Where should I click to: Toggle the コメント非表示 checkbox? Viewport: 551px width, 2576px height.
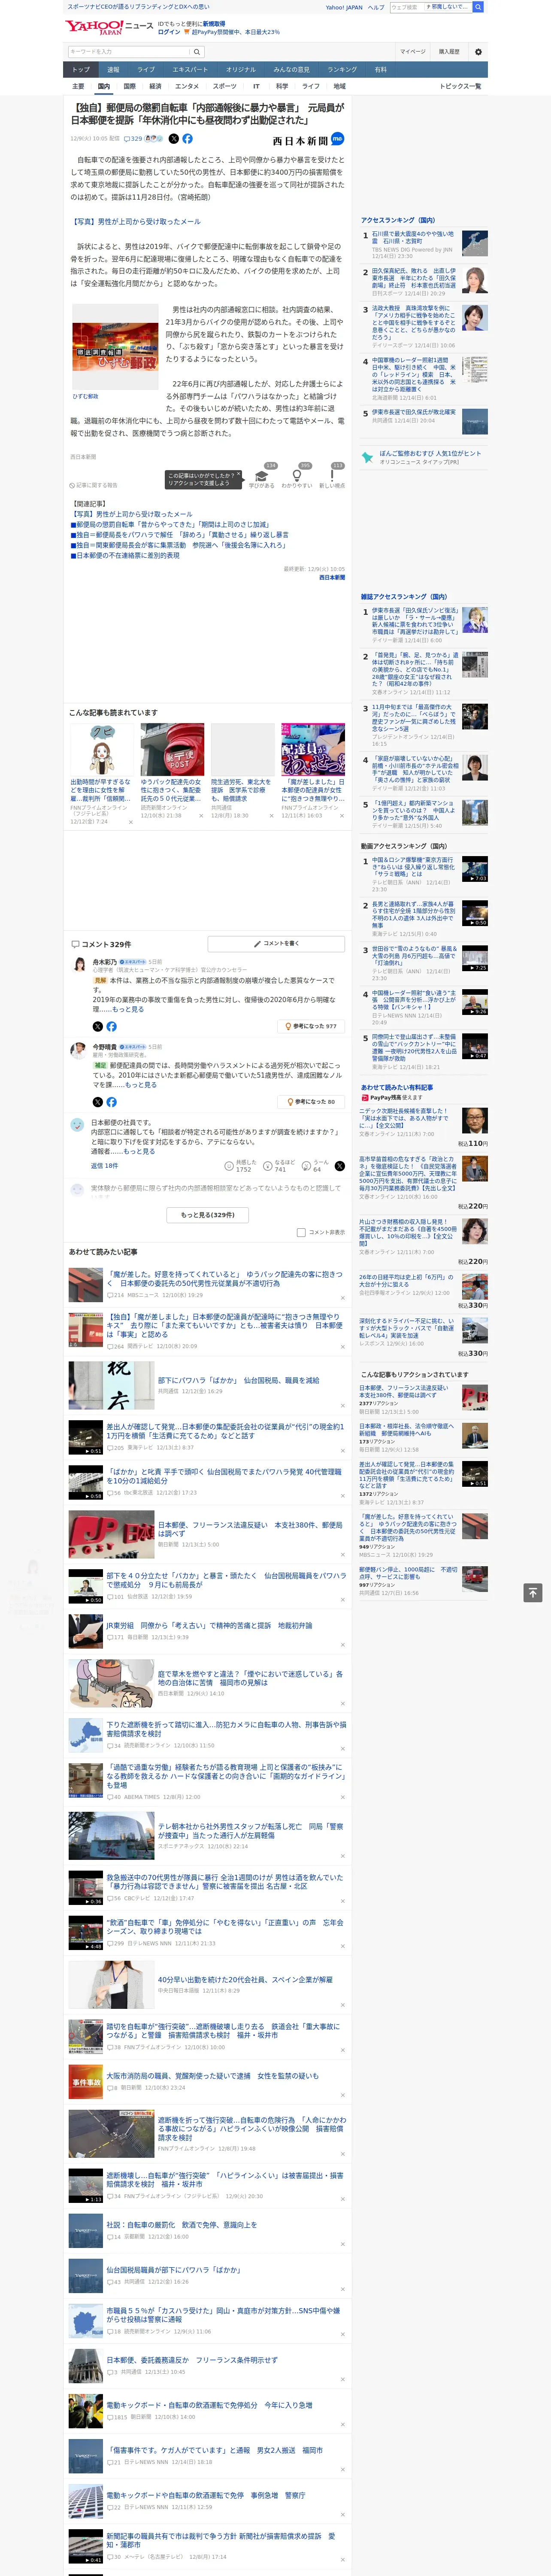[301, 1232]
